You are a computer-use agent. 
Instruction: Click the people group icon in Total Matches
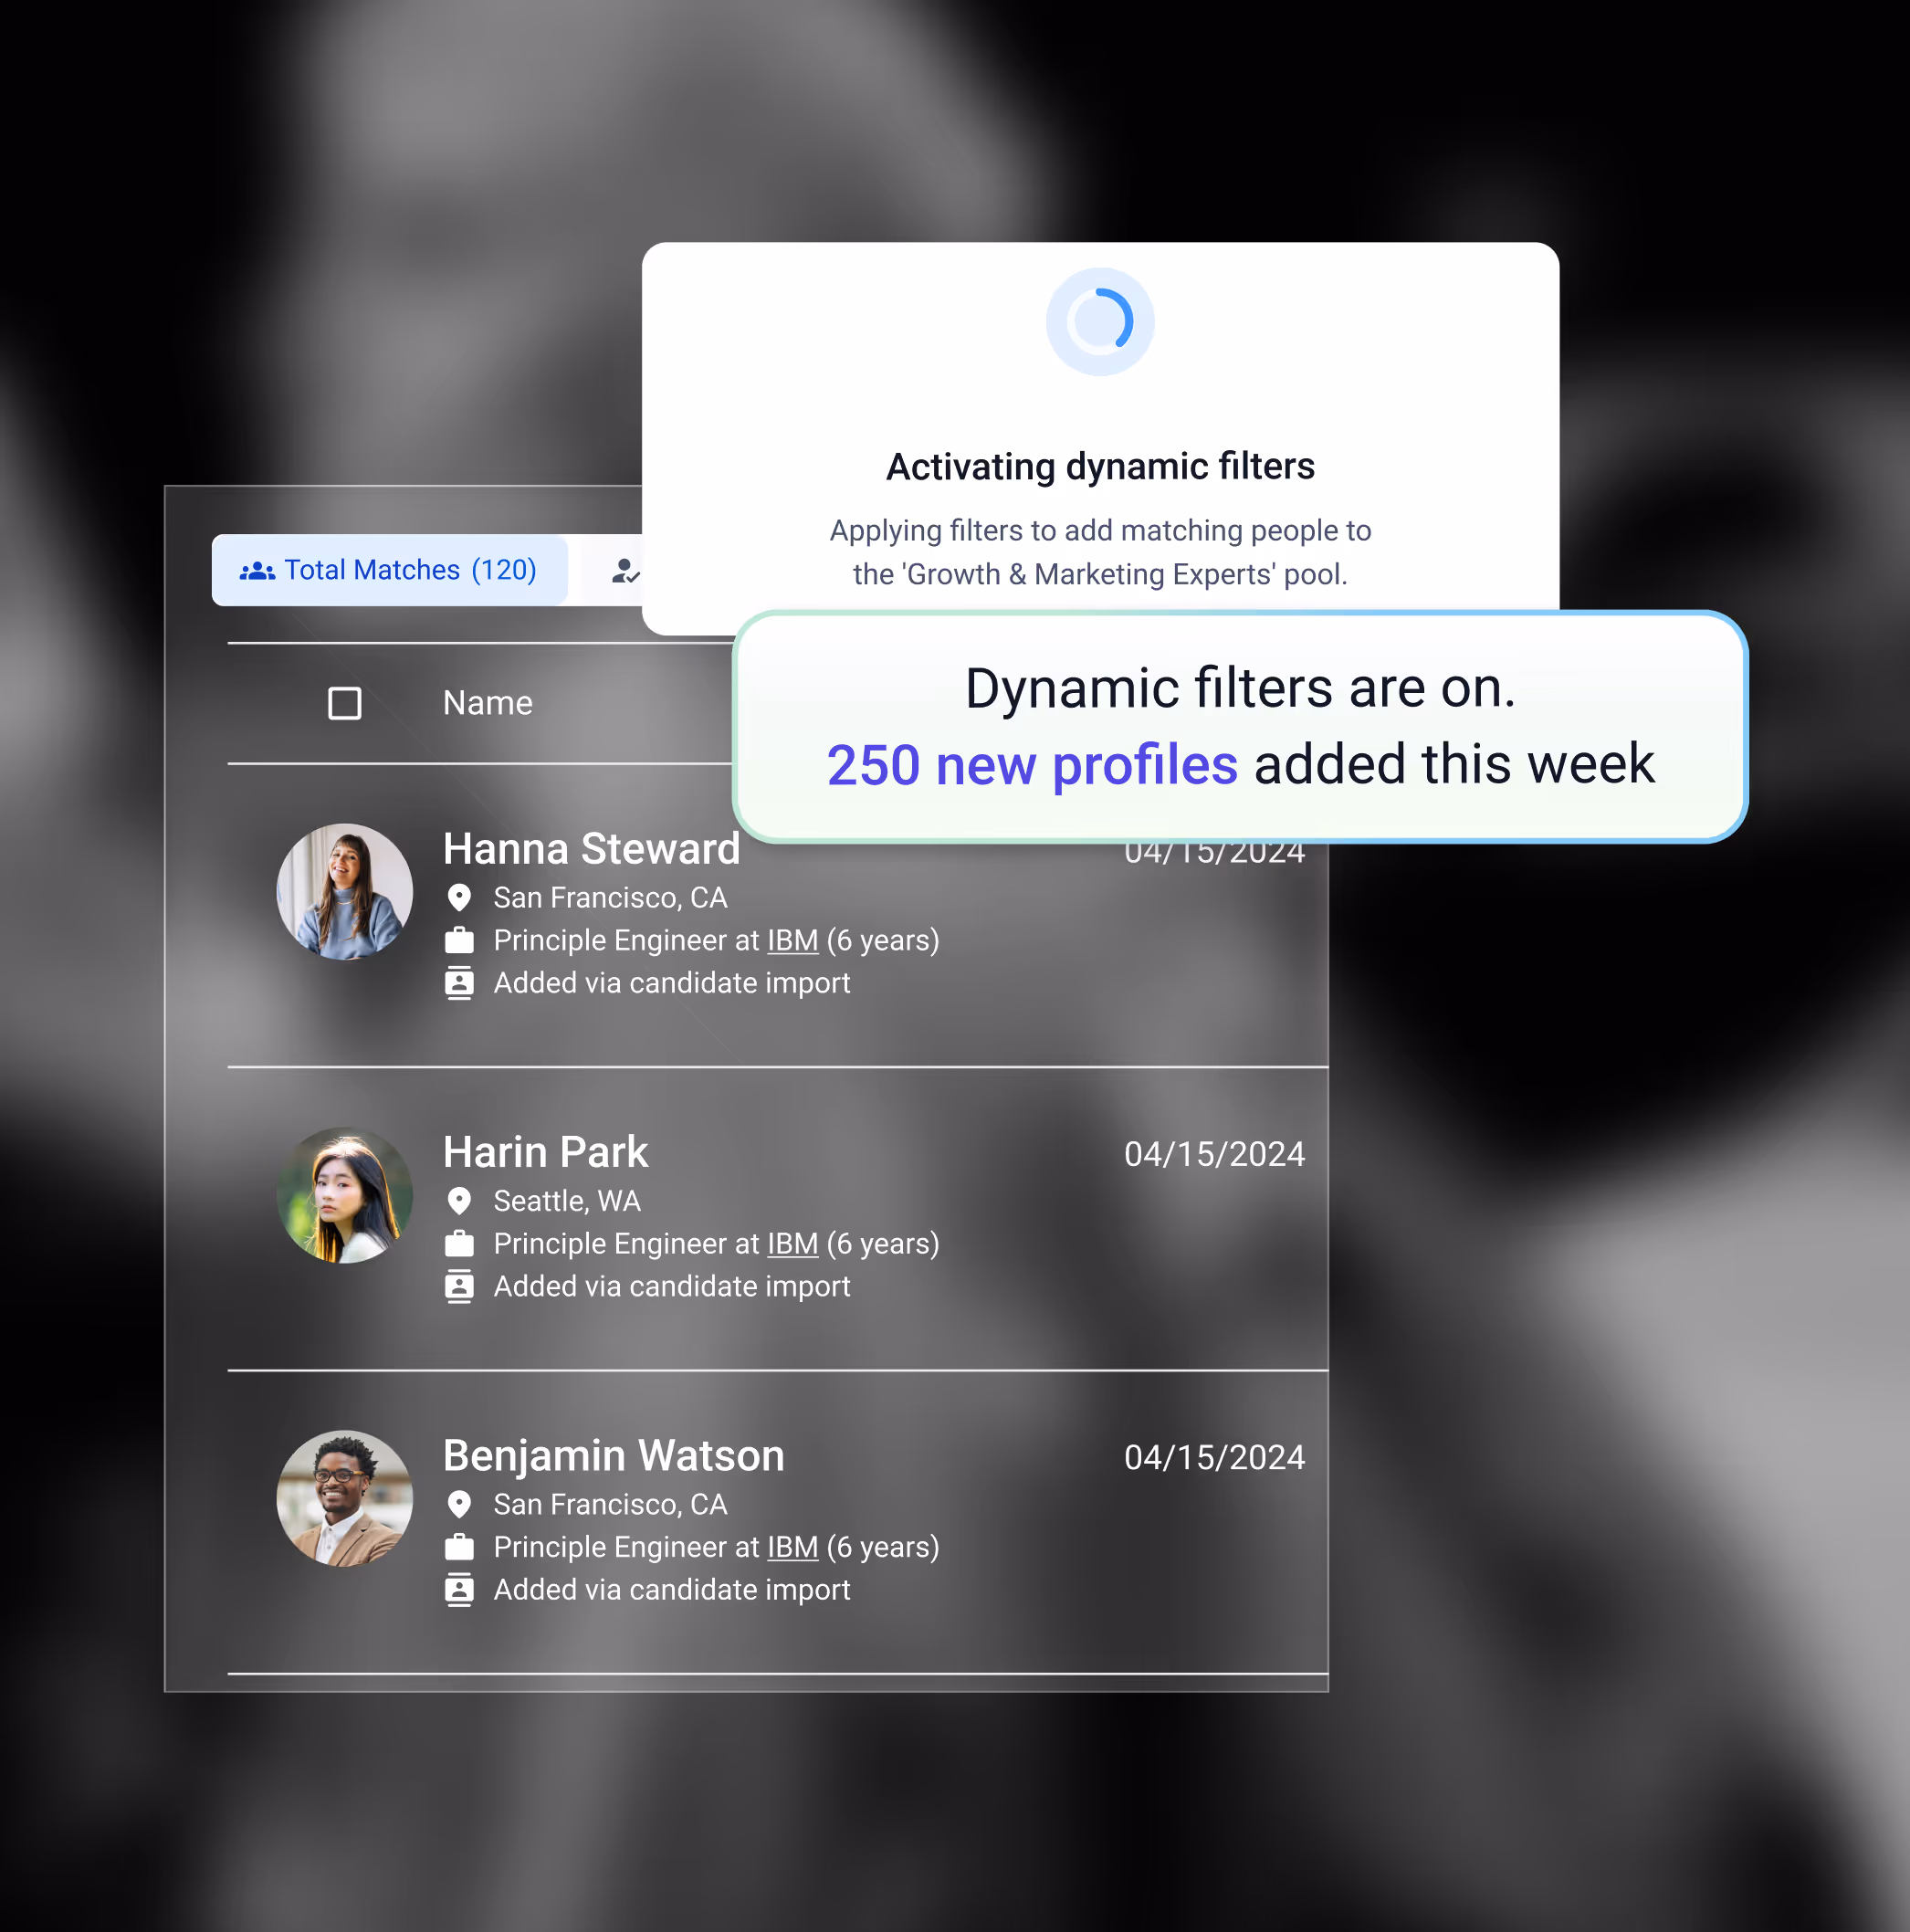click(x=257, y=571)
